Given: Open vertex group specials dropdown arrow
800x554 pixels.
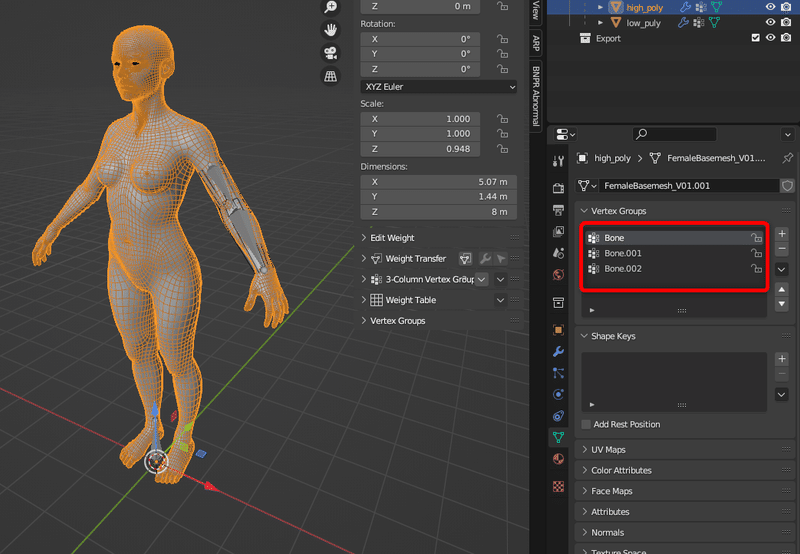Looking at the screenshot, I should click(x=782, y=269).
